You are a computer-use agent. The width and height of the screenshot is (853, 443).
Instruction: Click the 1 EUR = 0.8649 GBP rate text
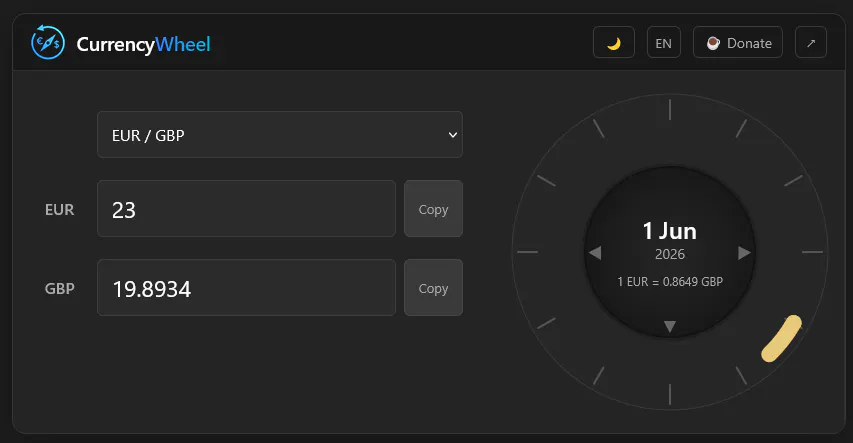pyautogui.click(x=670, y=281)
